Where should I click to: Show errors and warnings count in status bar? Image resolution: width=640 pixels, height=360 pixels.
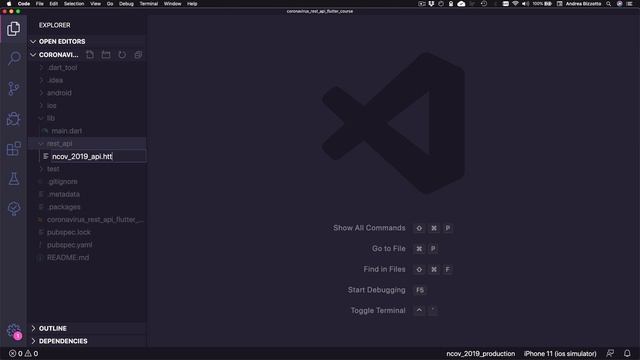click(x=24, y=353)
